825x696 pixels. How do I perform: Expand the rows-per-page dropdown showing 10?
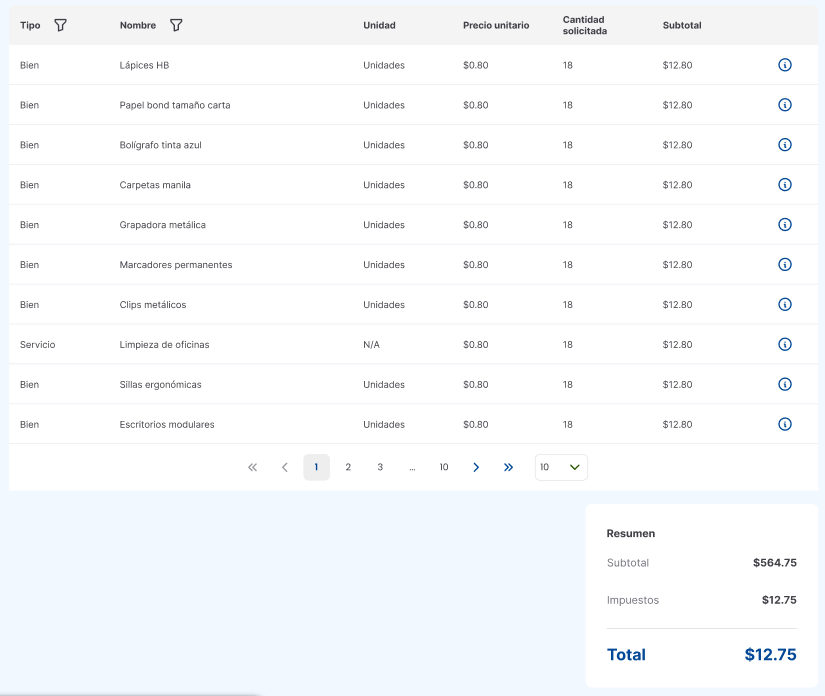coord(561,467)
